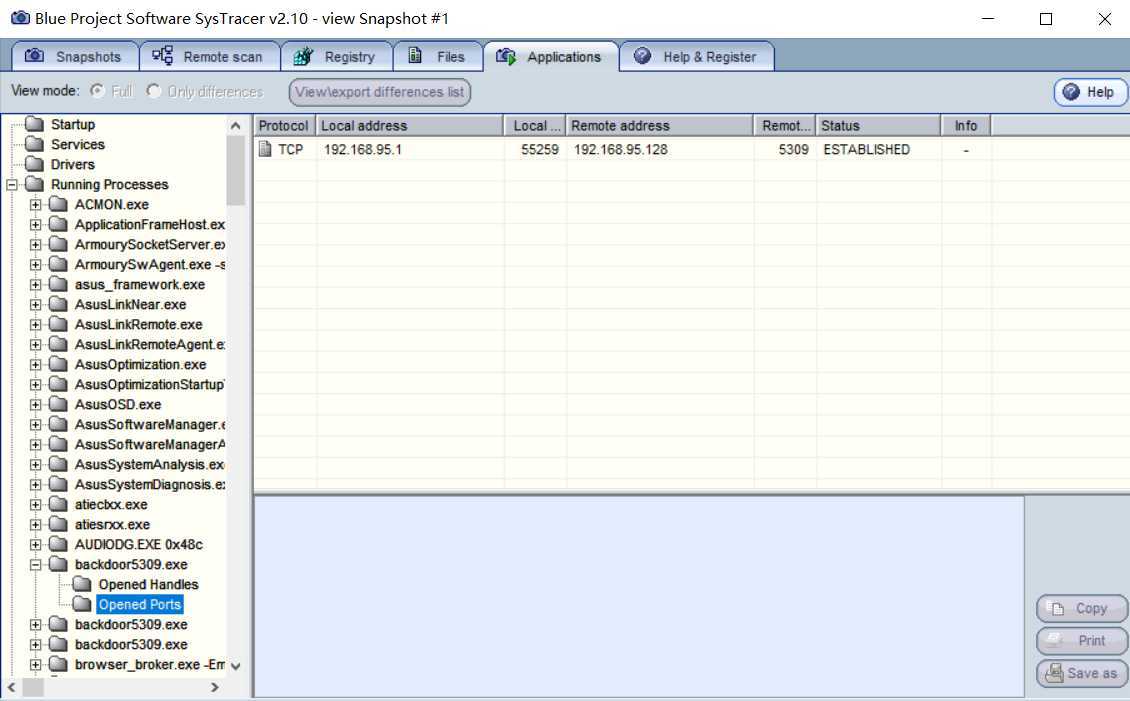Click the tree scroll up arrow
1130x701 pixels.
click(x=236, y=125)
